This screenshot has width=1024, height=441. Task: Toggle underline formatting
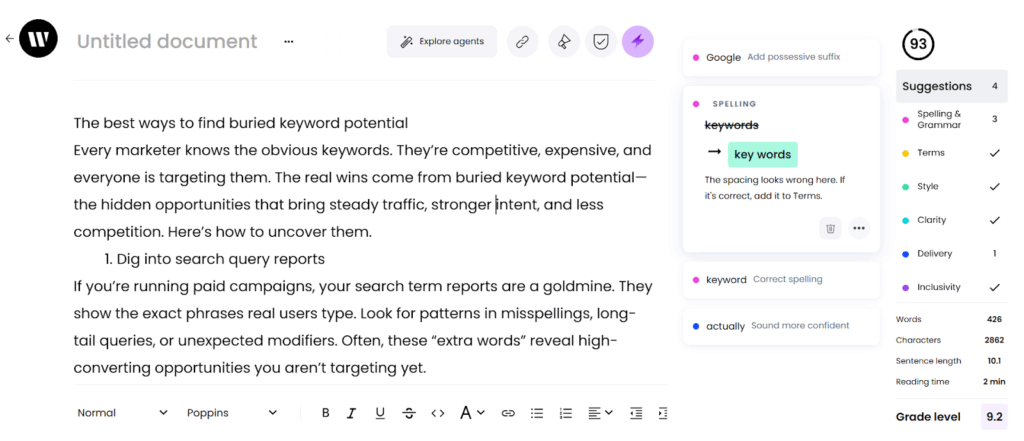(x=380, y=413)
